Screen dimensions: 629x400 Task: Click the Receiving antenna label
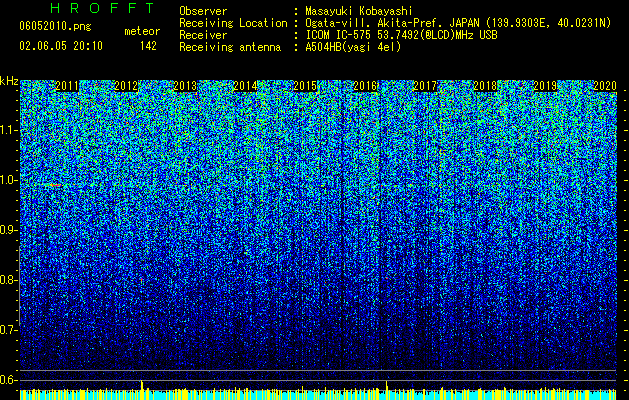point(230,47)
